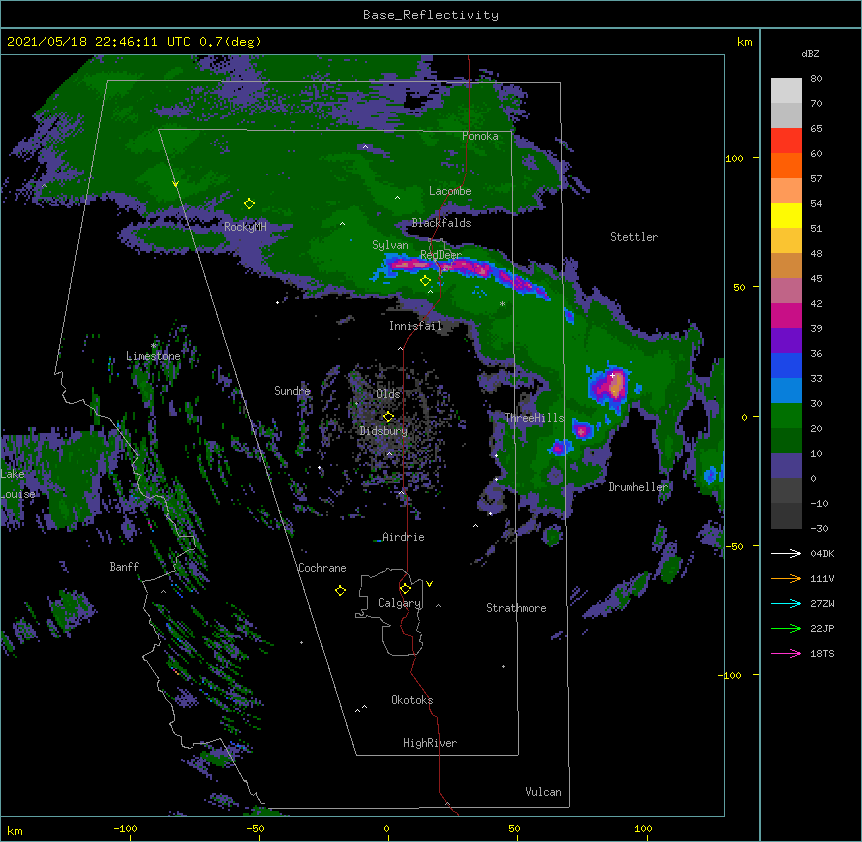Click the Lacombe town label
862x842 pixels.
pos(450,191)
